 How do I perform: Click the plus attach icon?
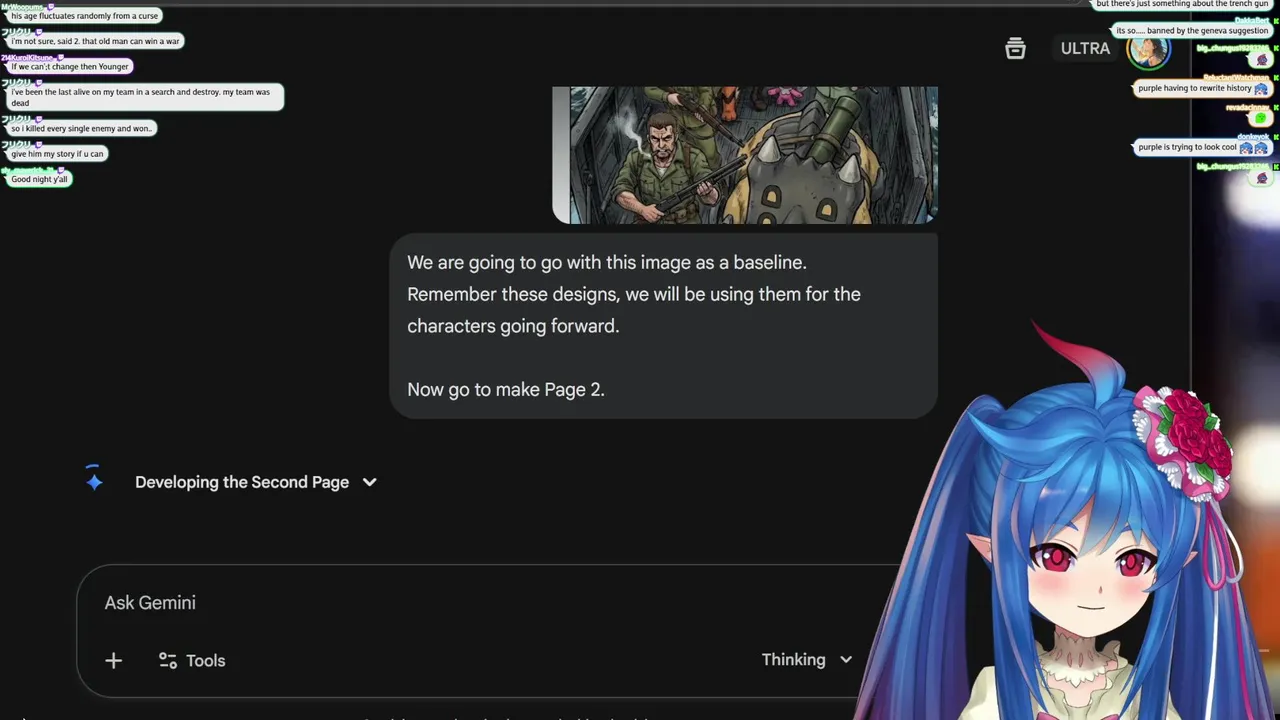113,661
